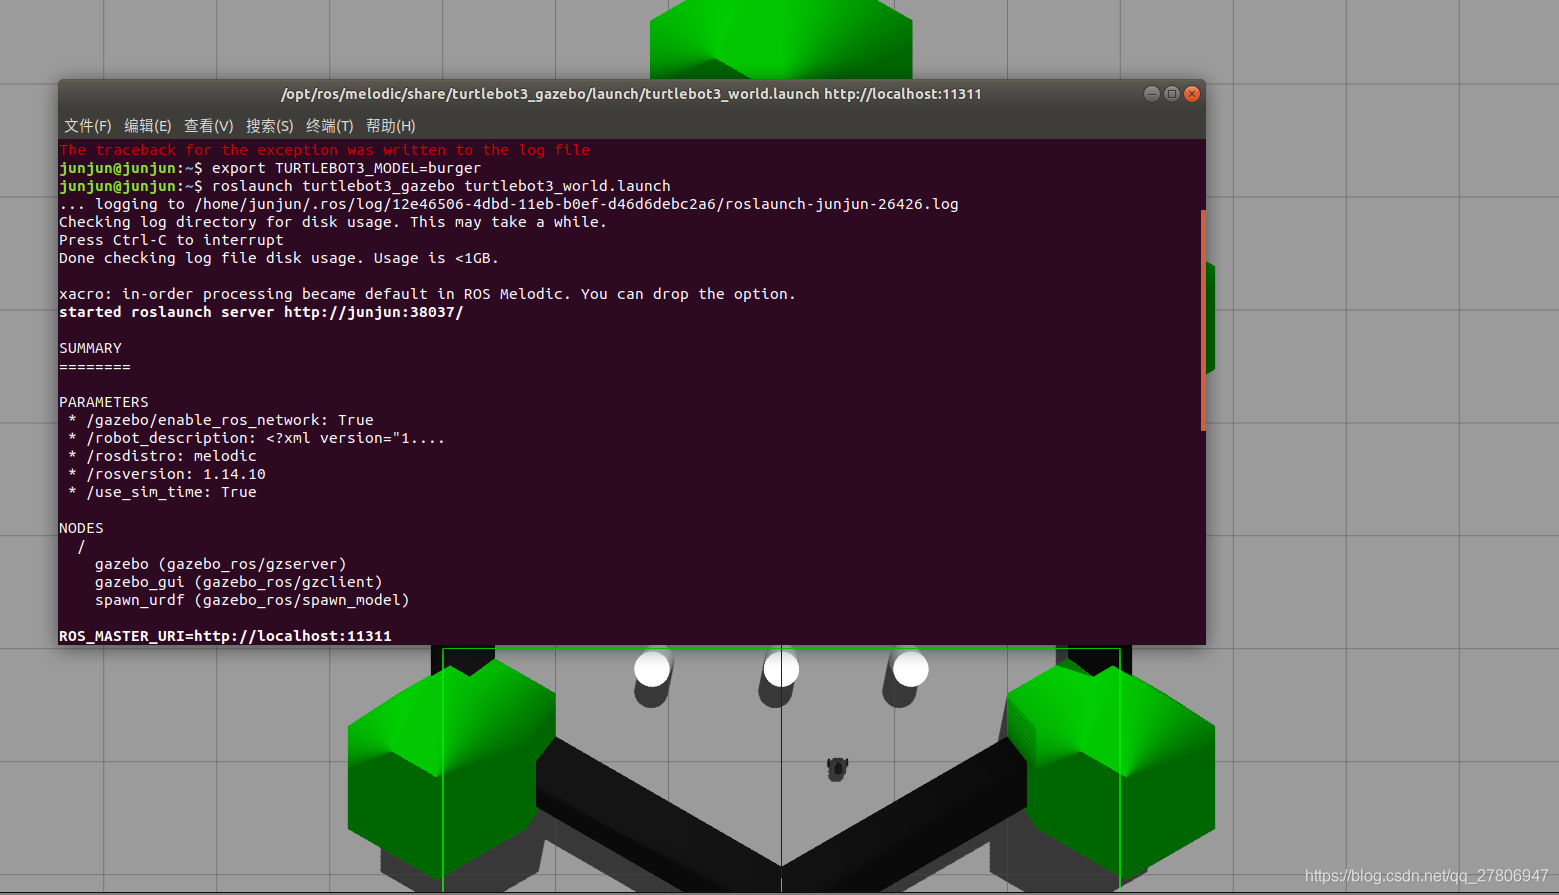Click the terminal vertical scrollbar handle
The image size is (1559, 895).
pos(1203,320)
